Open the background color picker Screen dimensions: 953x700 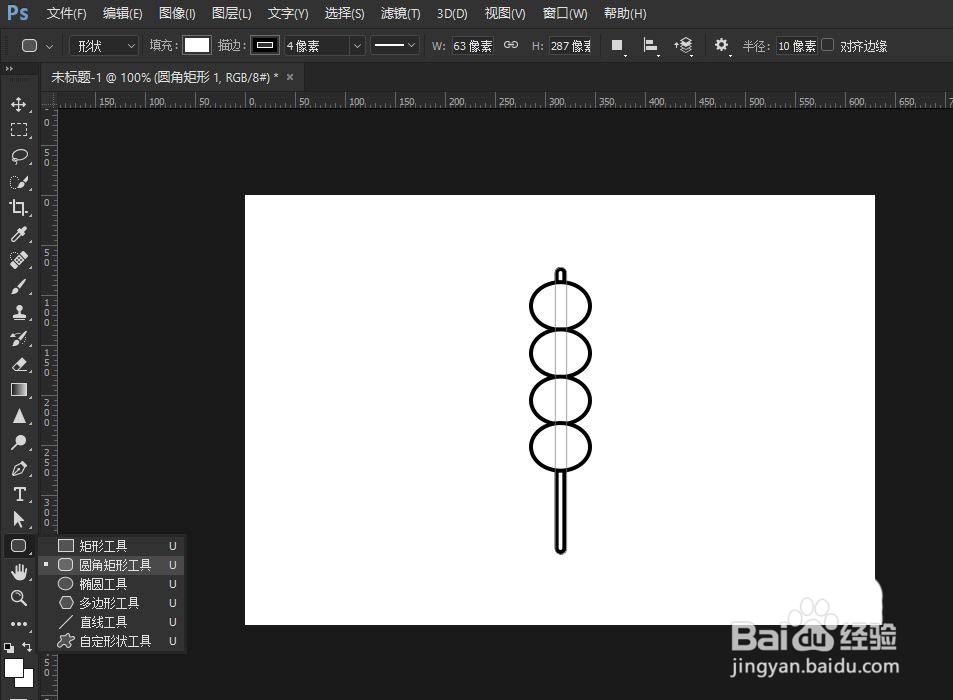(27, 681)
